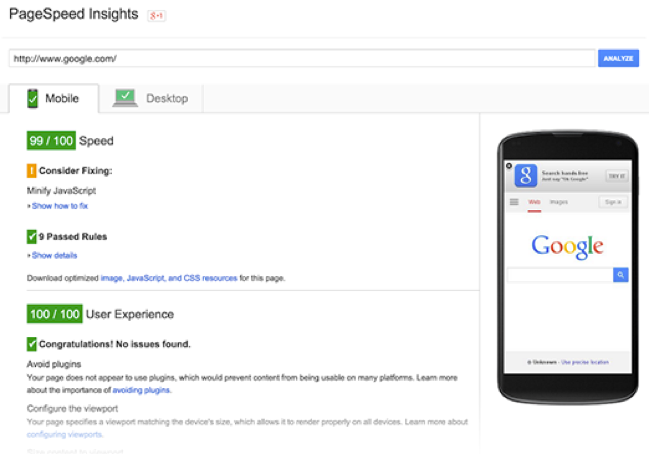649x454 pixels.
Task: Dismiss the banner with close icon in preview
Action: pyautogui.click(x=509, y=166)
